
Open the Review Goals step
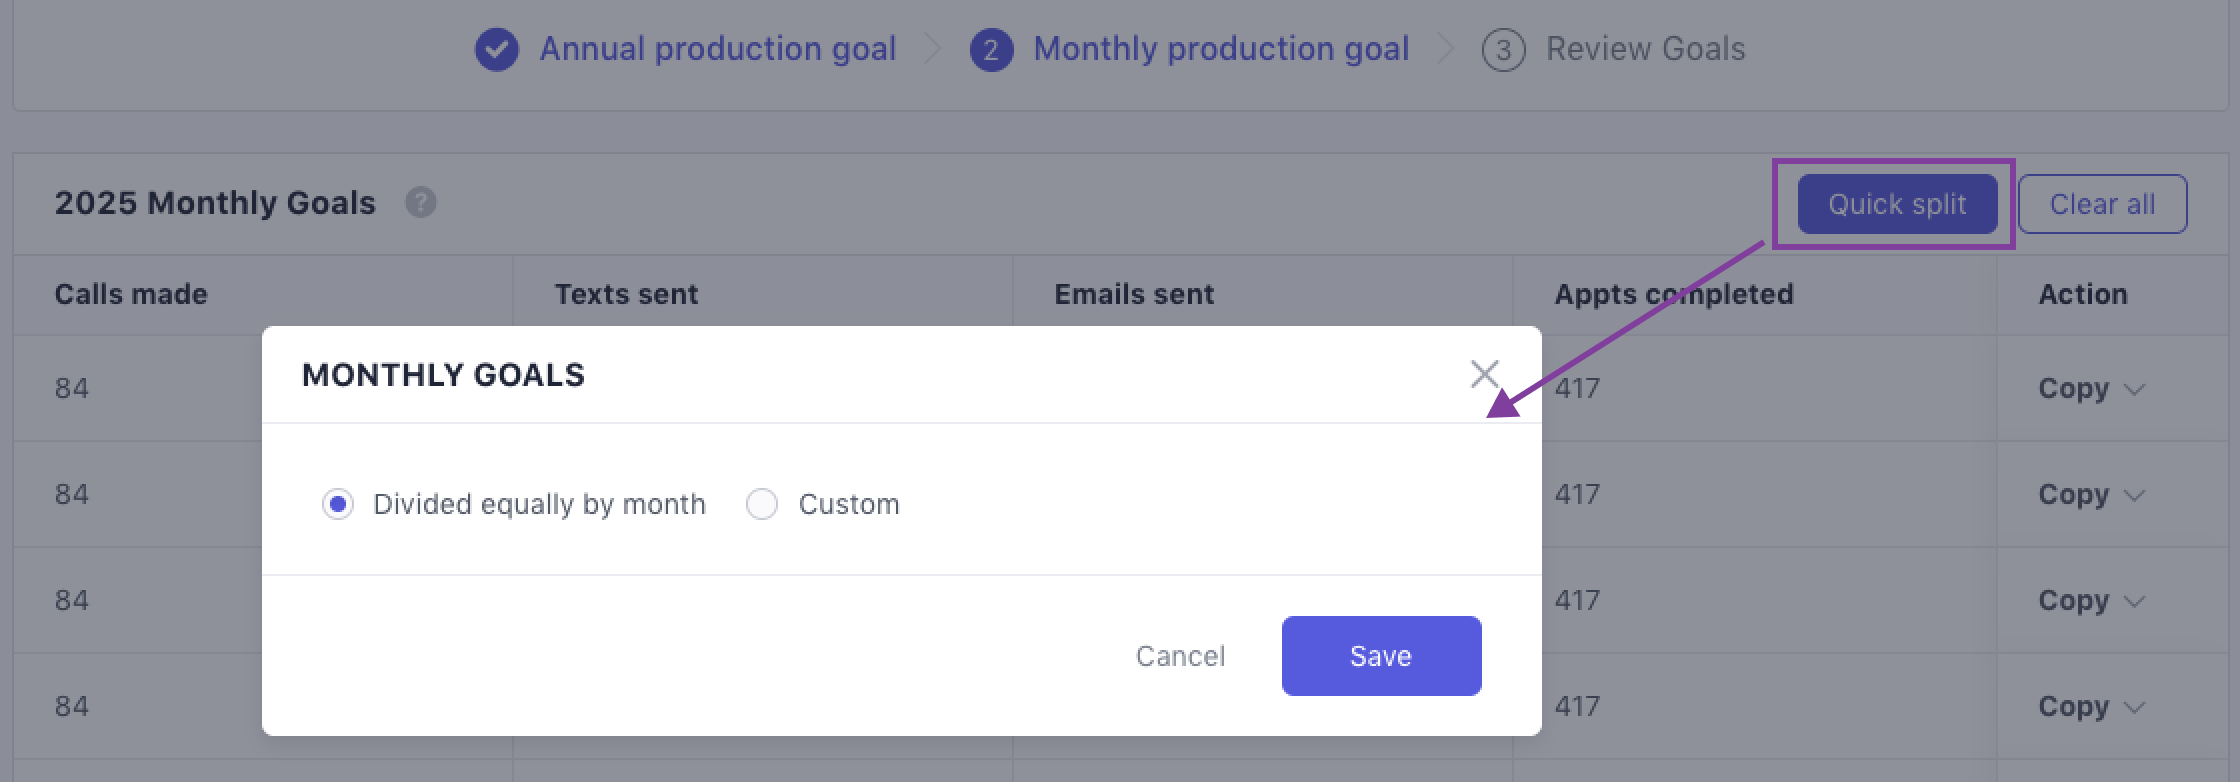click(1645, 49)
